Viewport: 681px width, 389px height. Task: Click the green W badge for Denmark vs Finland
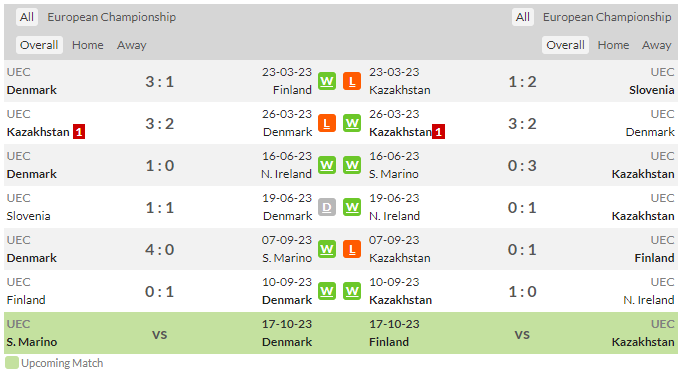point(327,81)
